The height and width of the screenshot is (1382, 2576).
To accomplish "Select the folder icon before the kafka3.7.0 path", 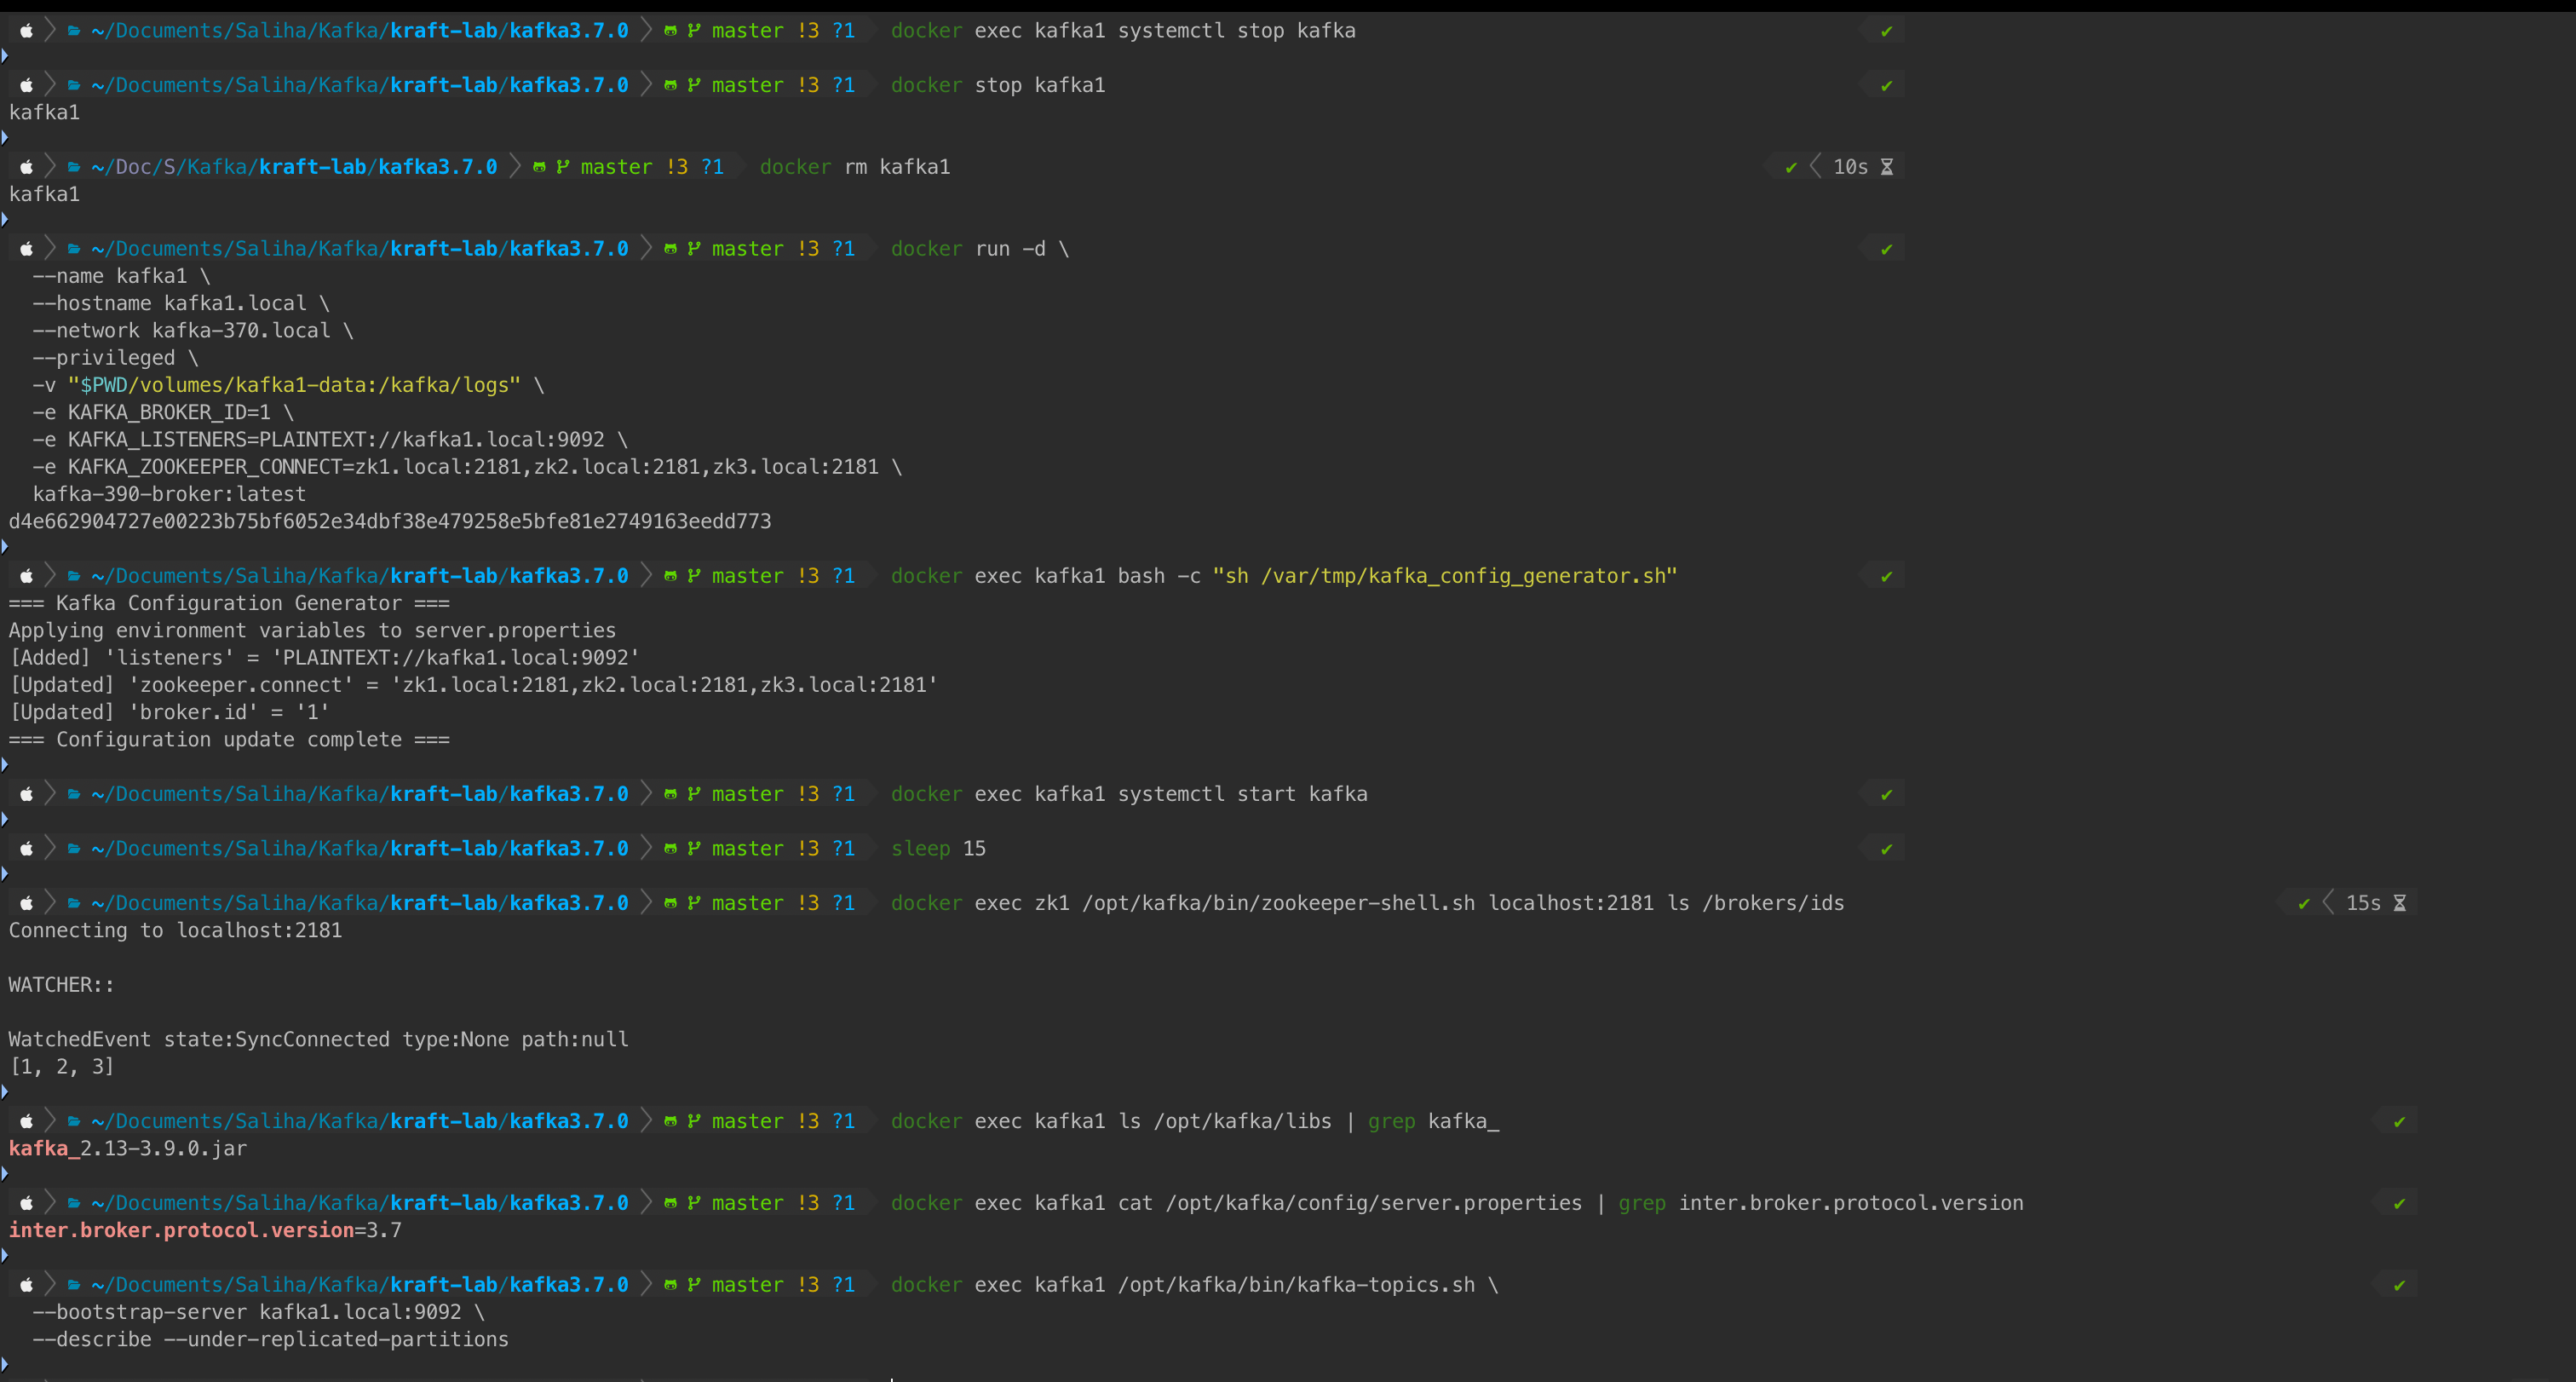I will point(73,30).
